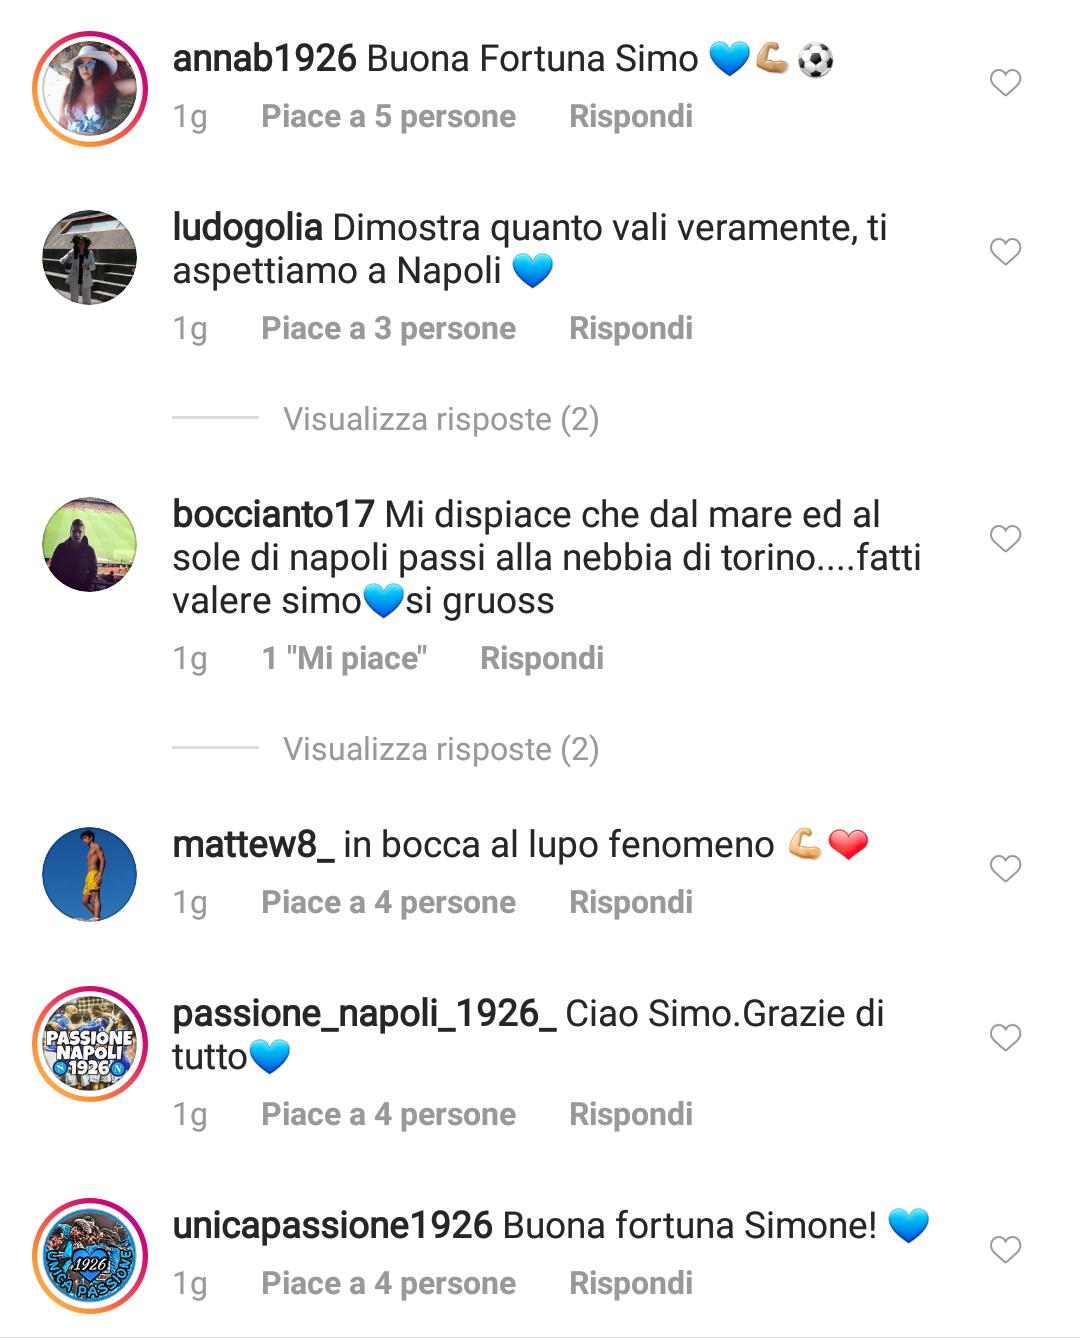This screenshot has height=1338, width=1080.
Task: Open boccianto17 username link
Action: [273, 515]
